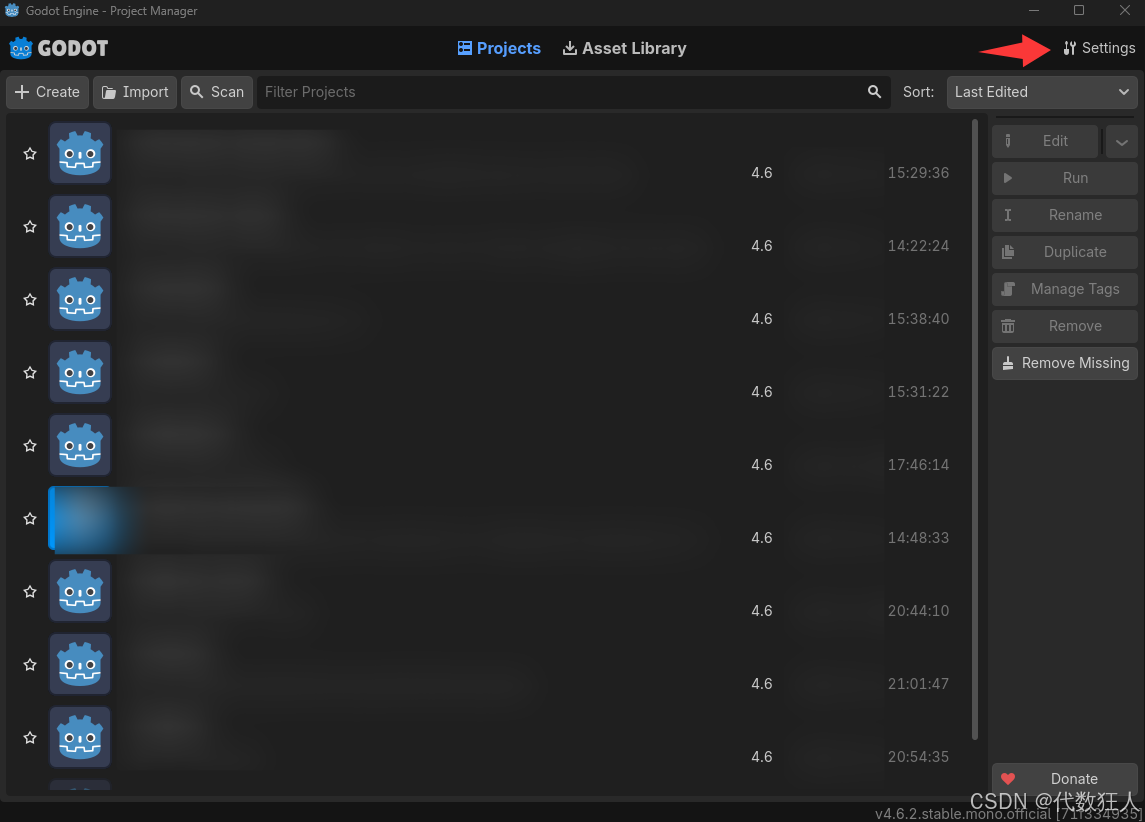Click the Remove button
Screen dimensions: 1145x822
pos(1065,326)
